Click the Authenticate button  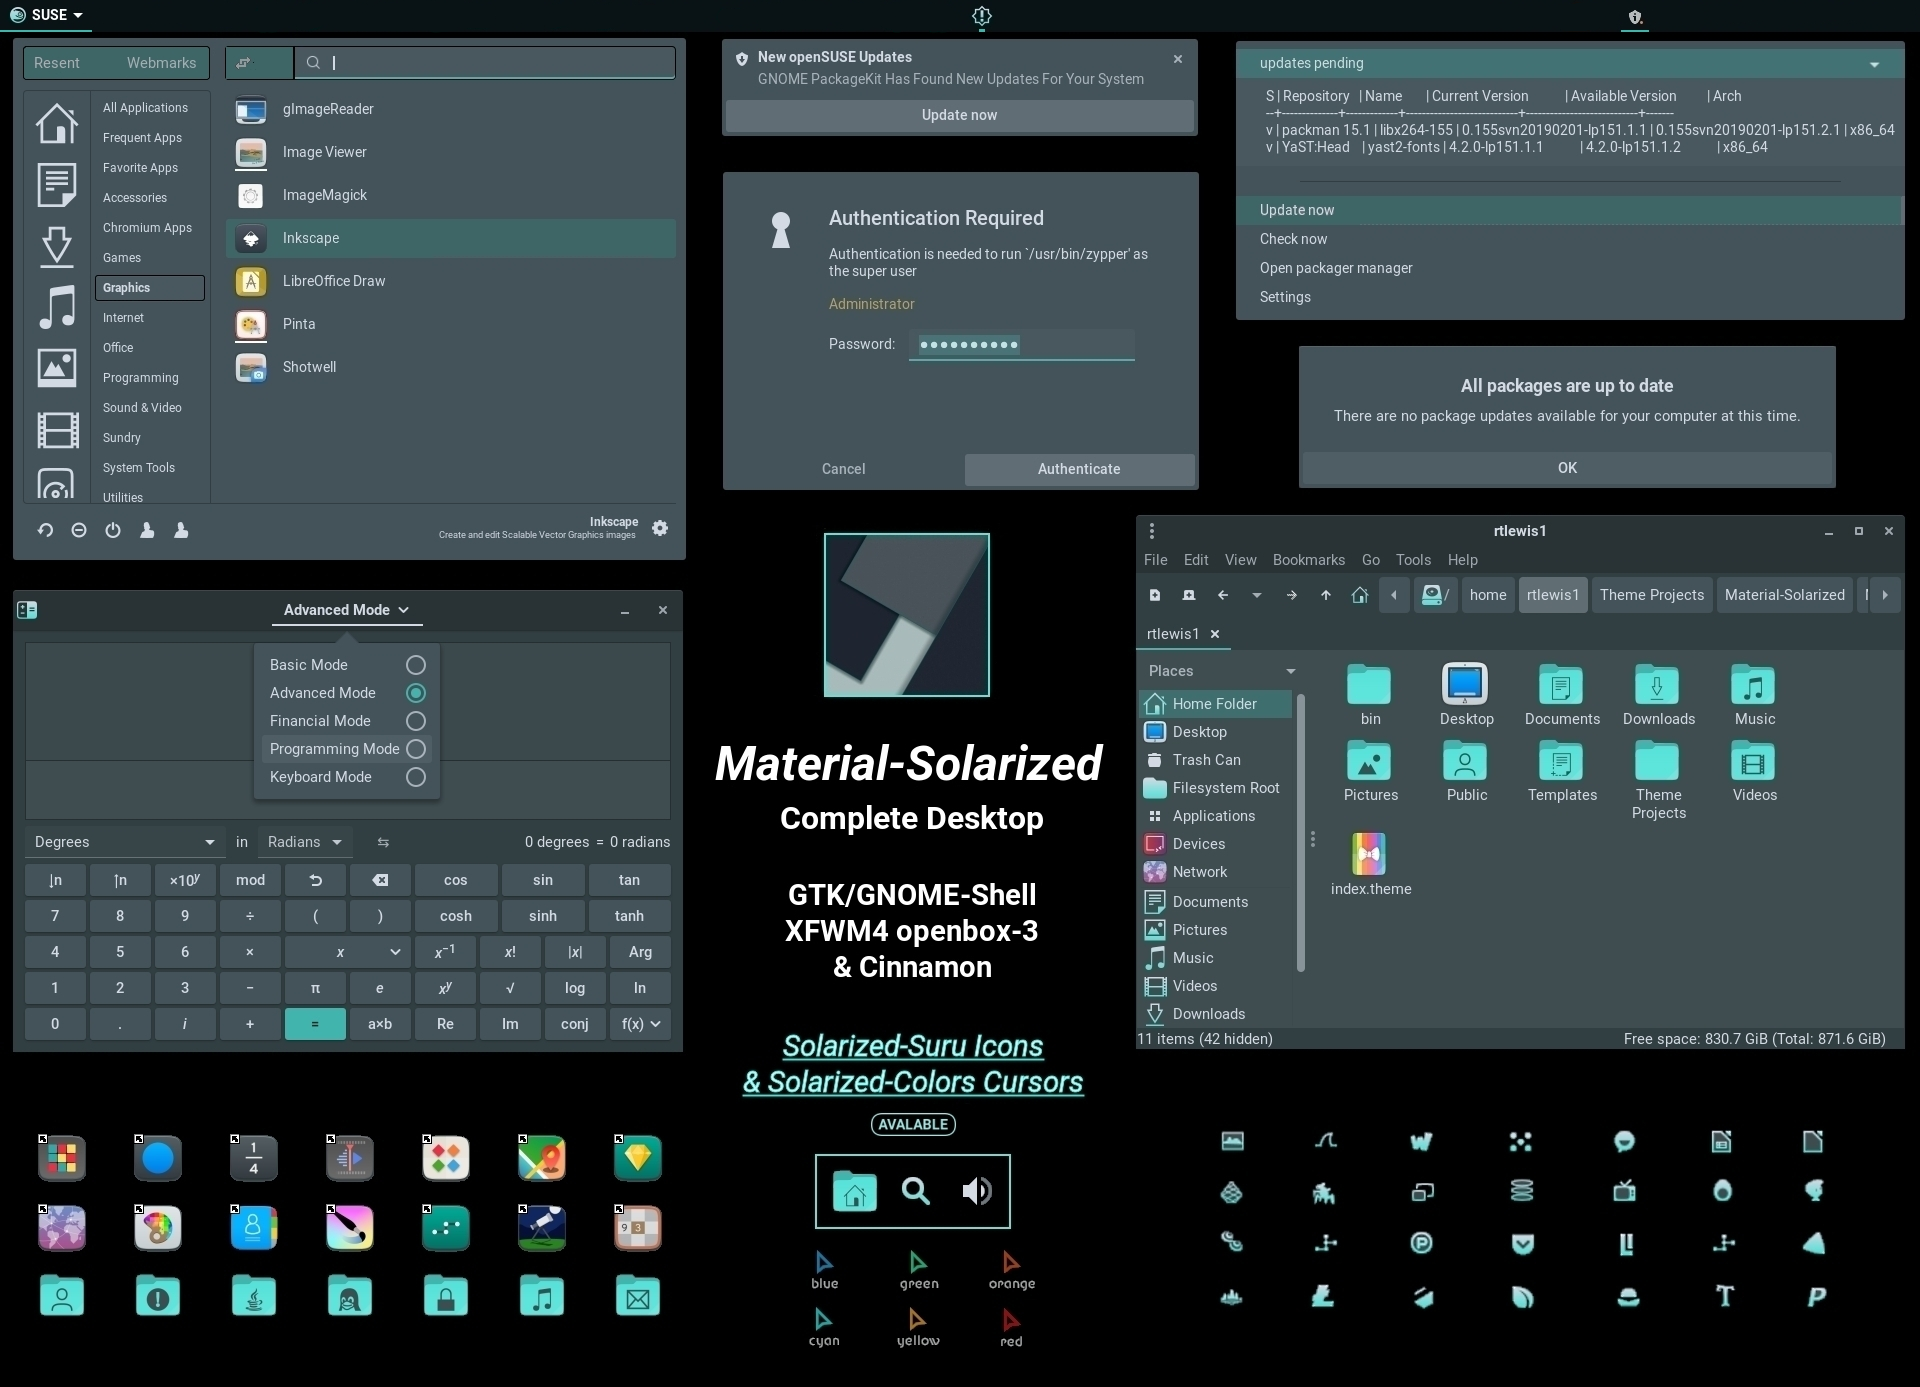tap(1079, 469)
